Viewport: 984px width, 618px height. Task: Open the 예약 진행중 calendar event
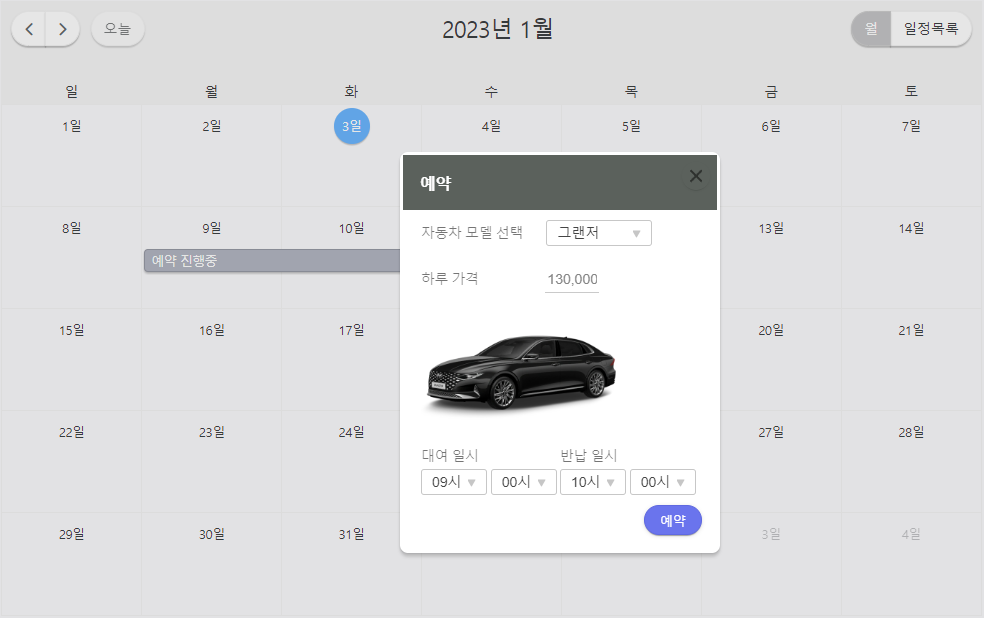[x=272, y=261]
